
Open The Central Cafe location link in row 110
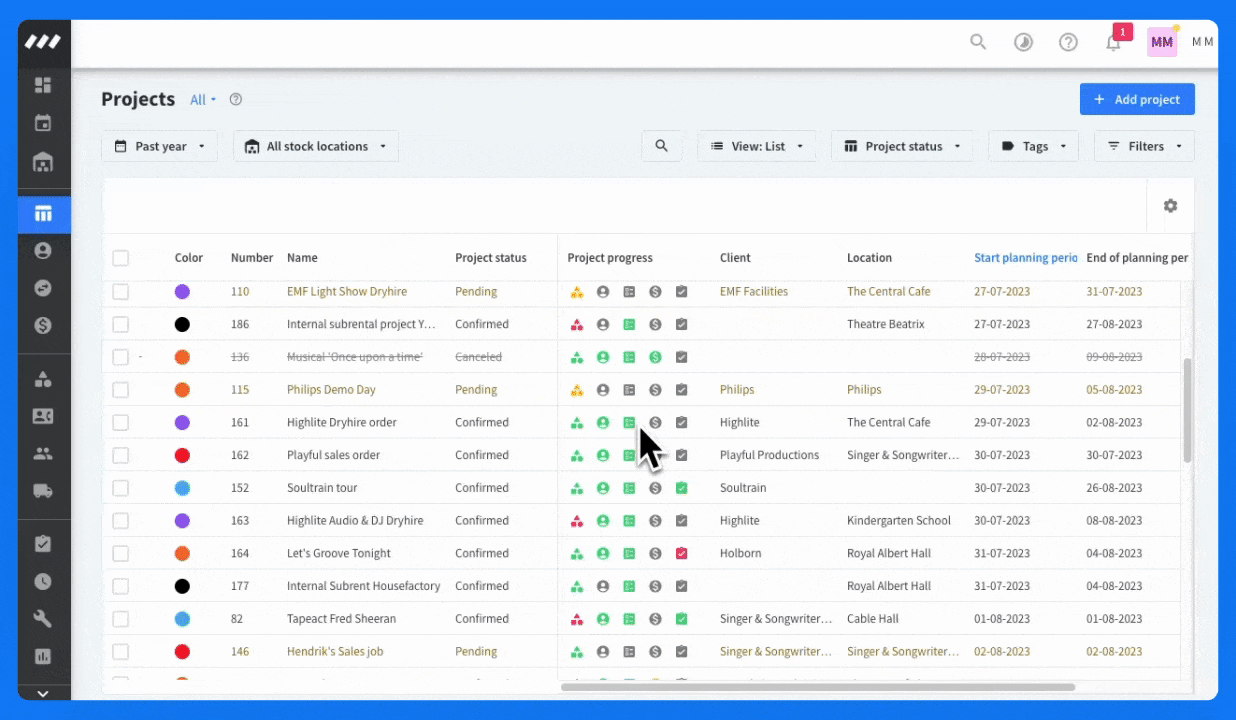click(889, 292)
